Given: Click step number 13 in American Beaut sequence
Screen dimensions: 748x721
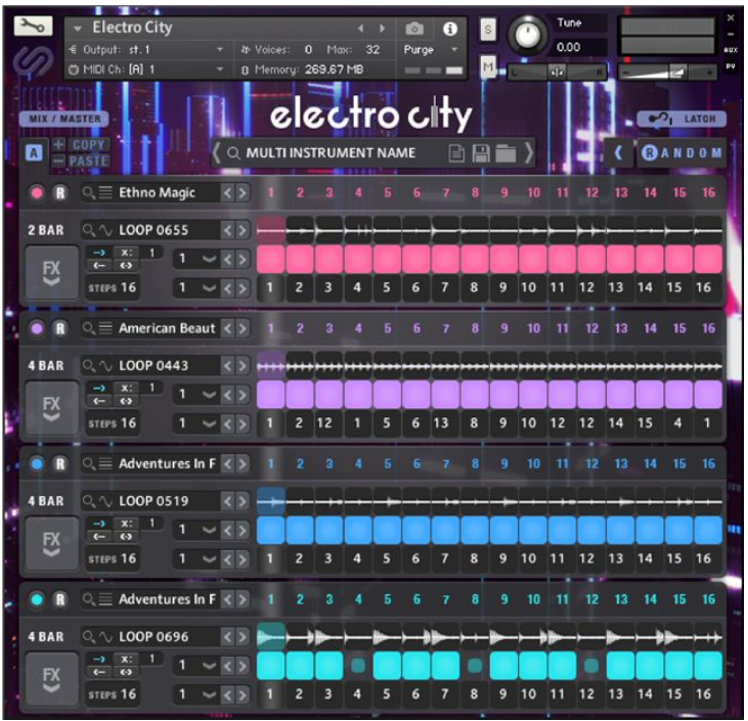Looking at the screenshot, I should (441, 423).
